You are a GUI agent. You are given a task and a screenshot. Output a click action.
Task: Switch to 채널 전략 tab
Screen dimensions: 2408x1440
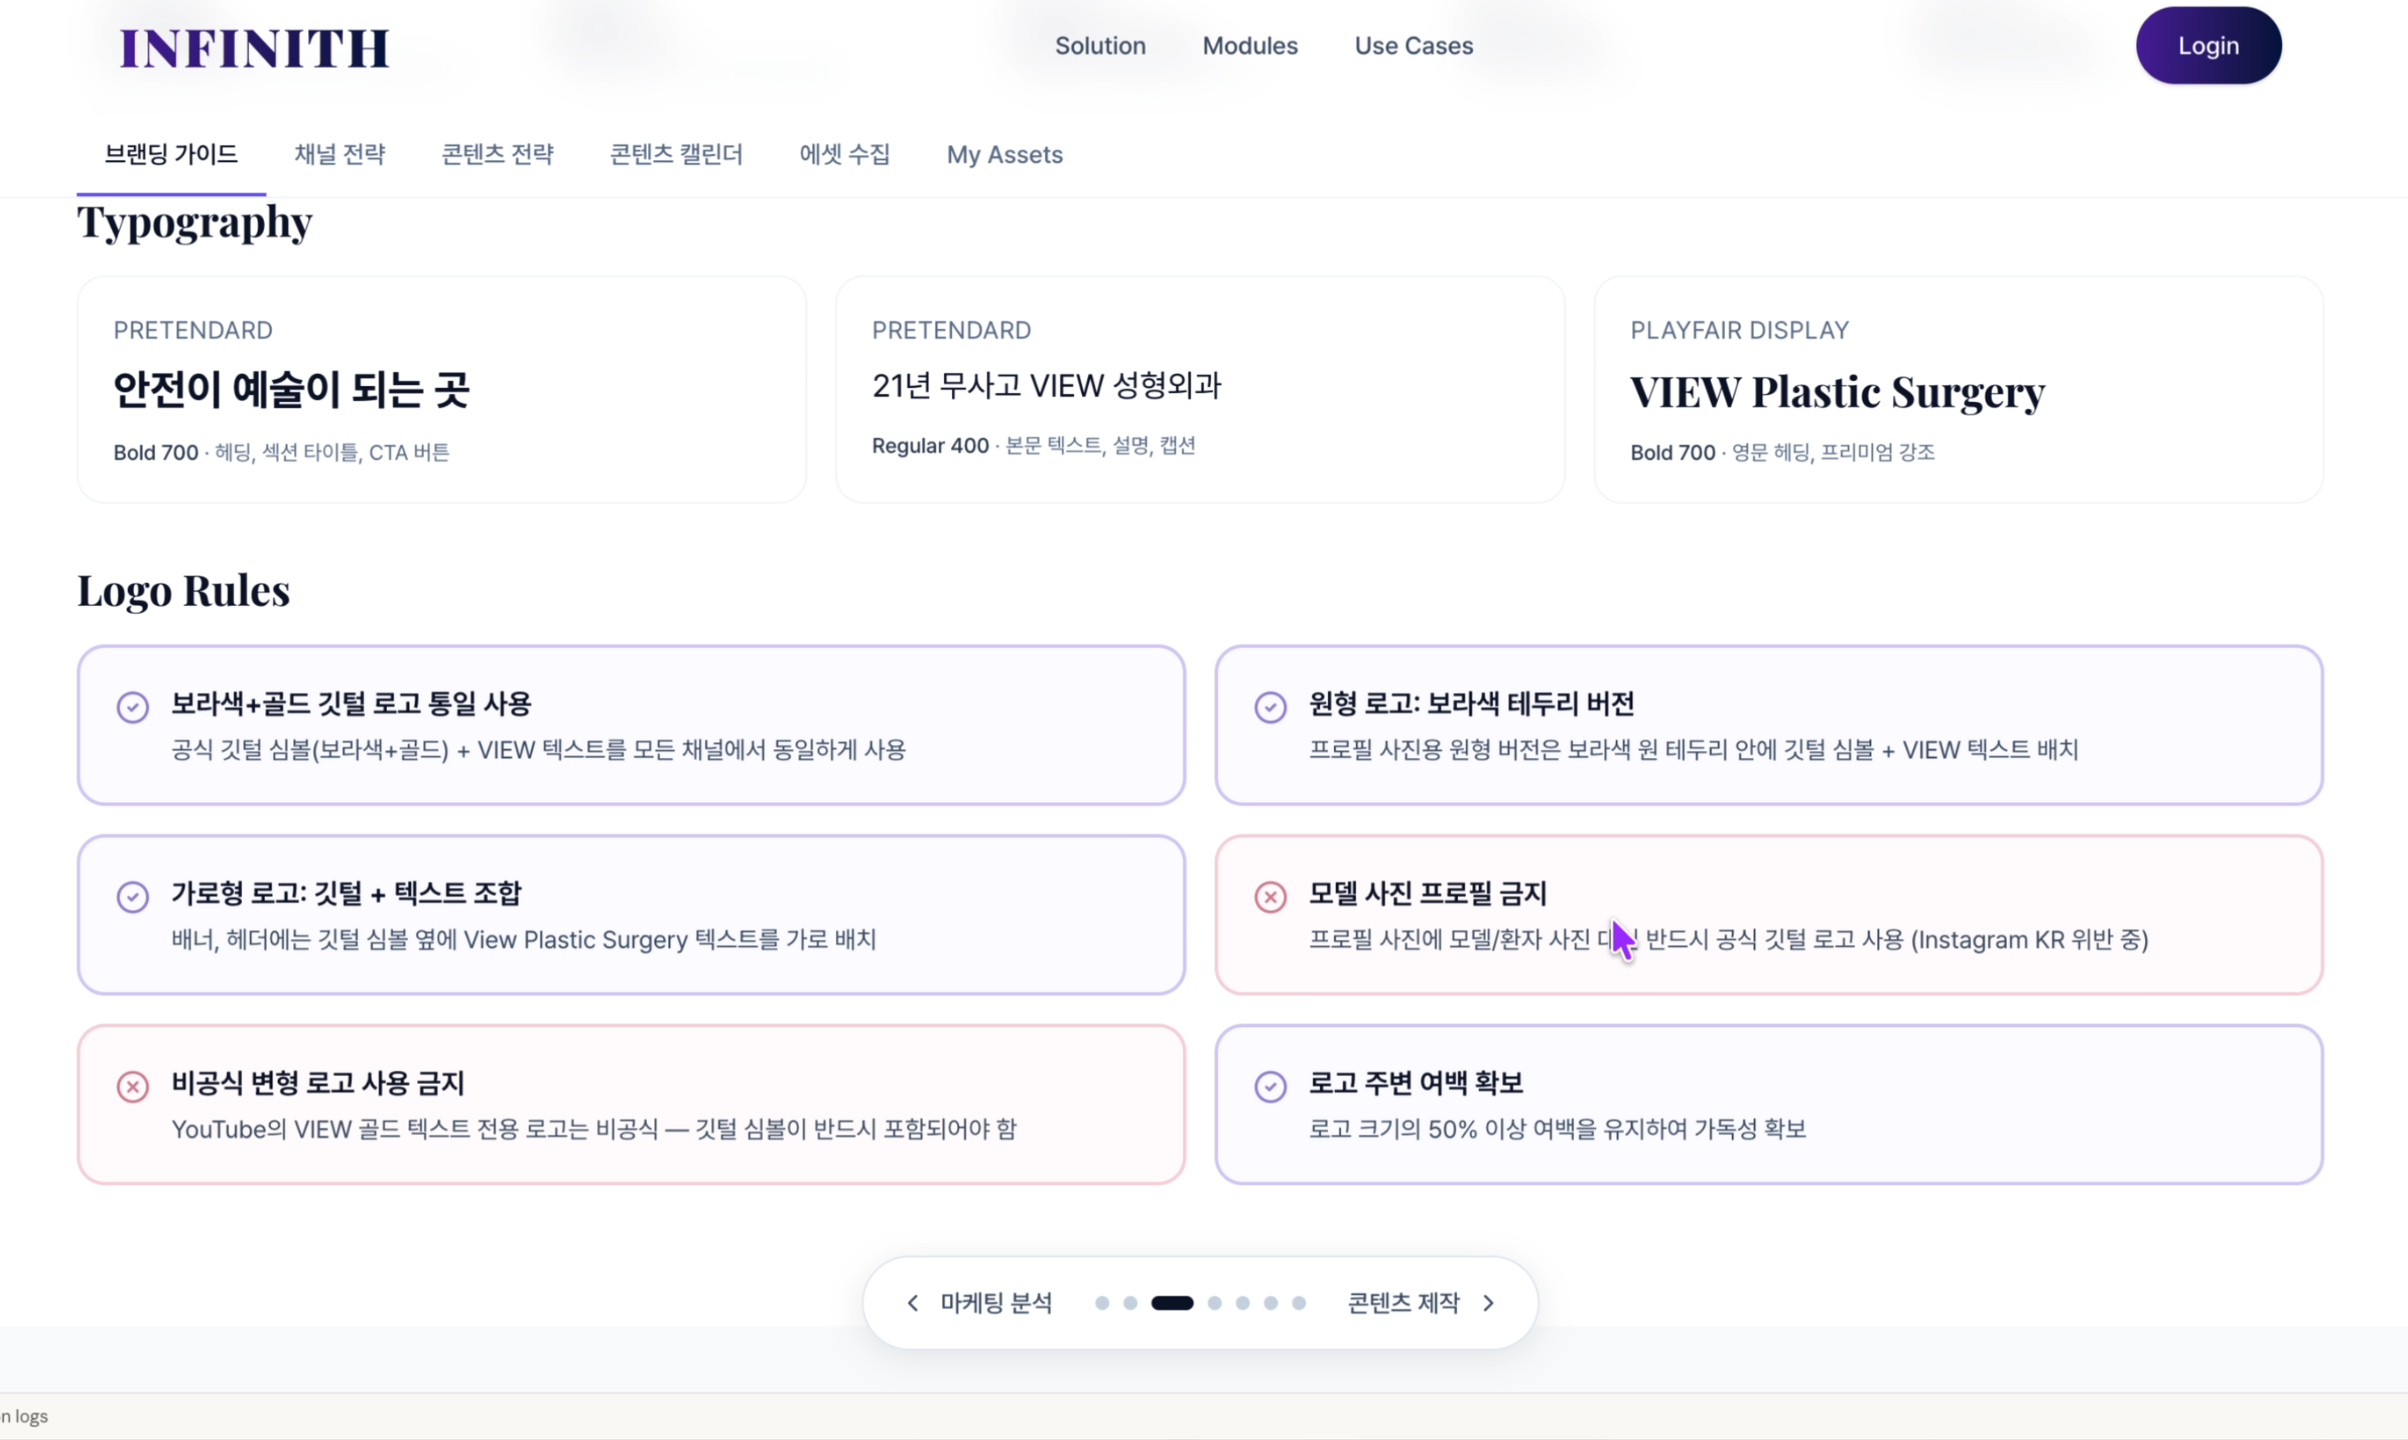coord(339,154)
